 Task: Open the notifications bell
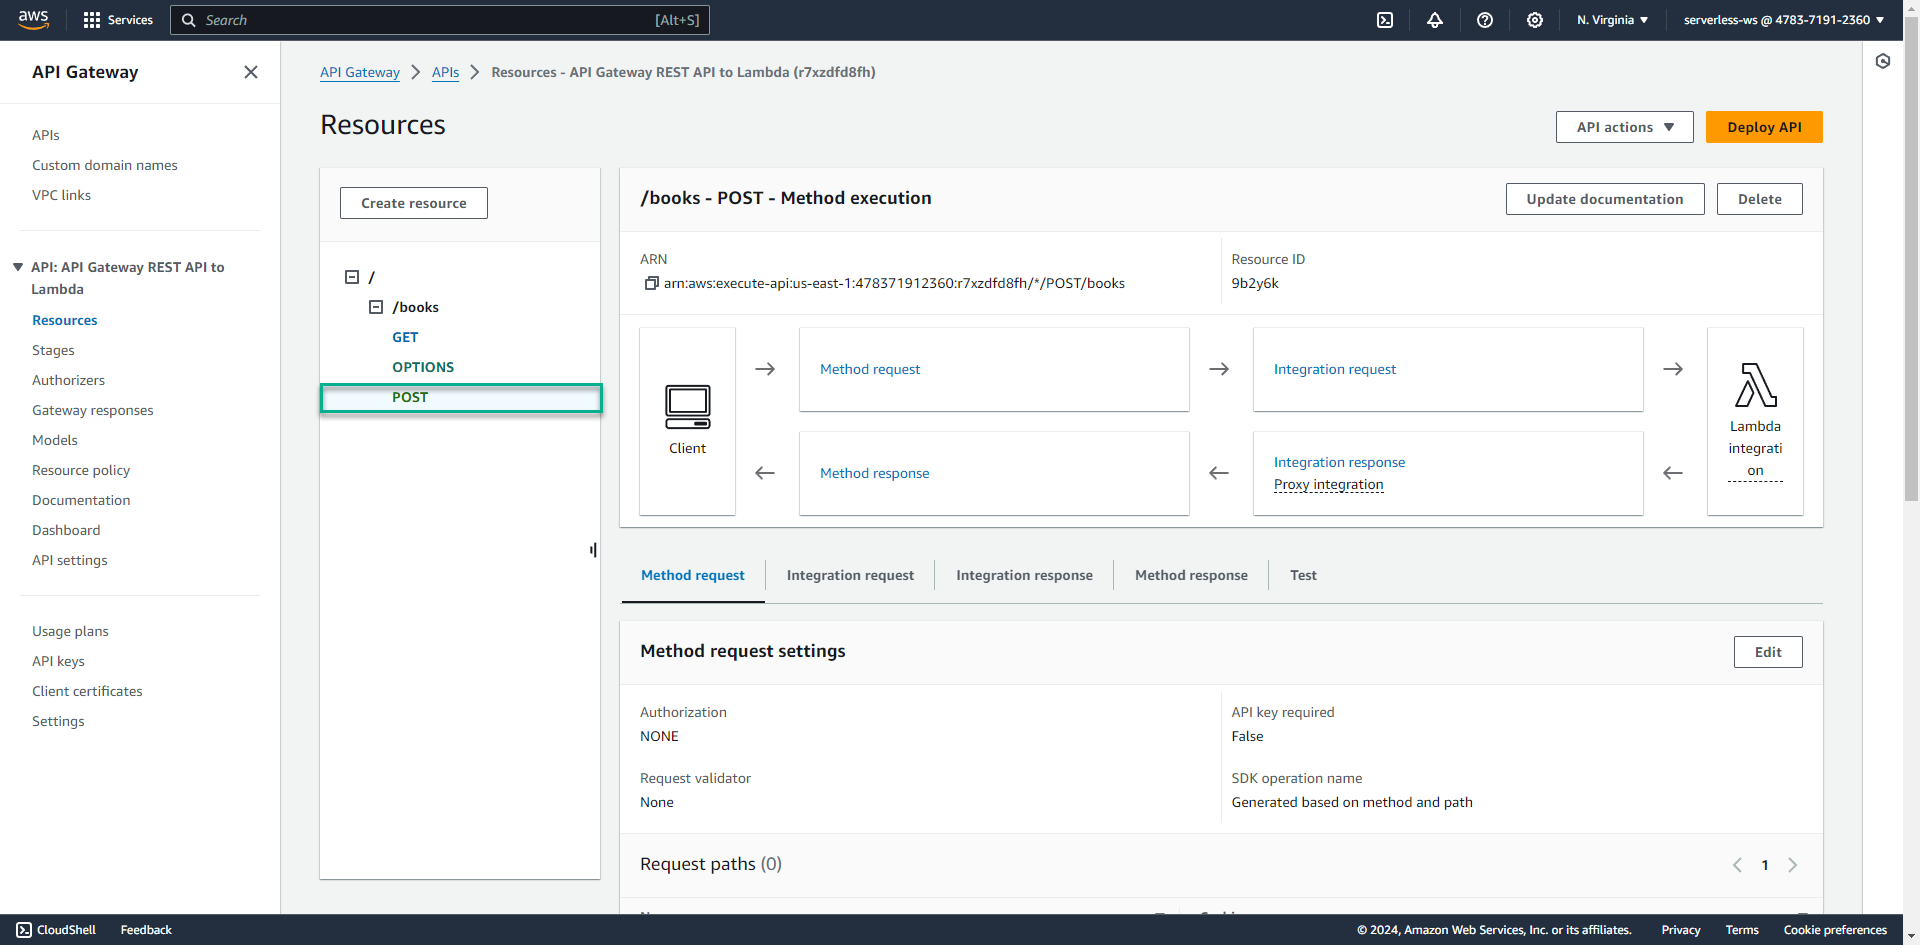tap(1435, 20)
